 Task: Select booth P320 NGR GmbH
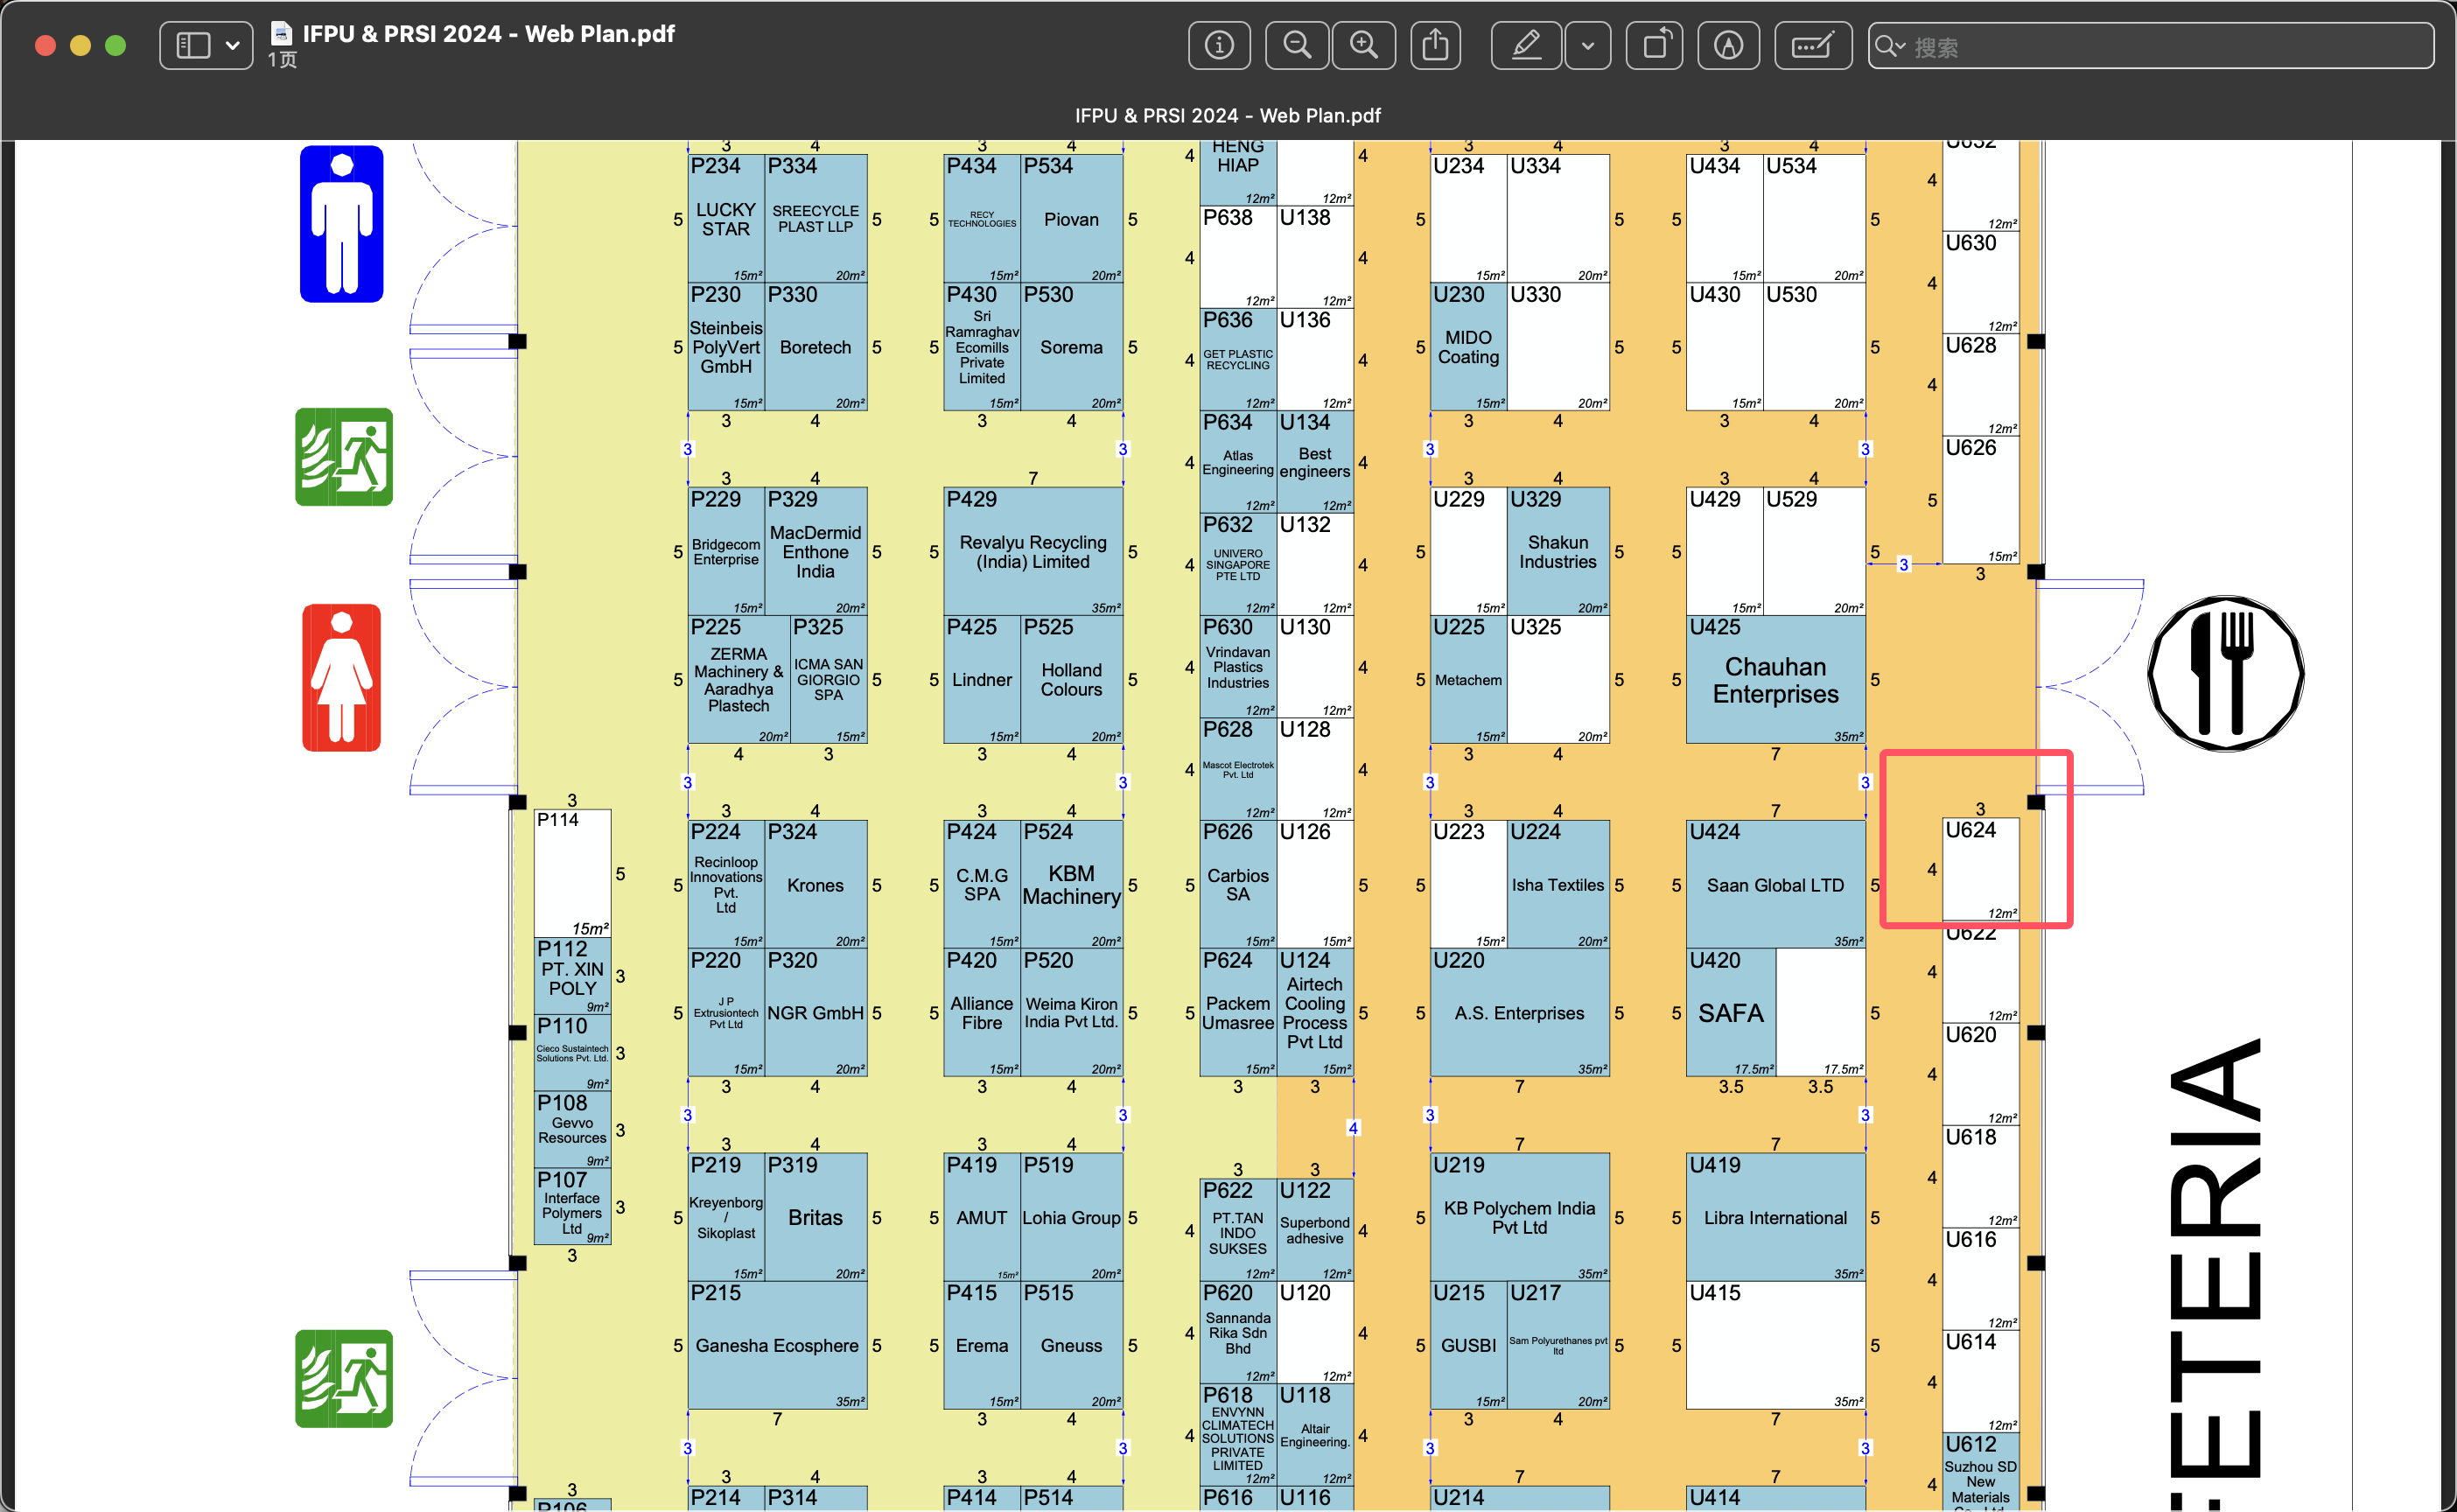816,1012
